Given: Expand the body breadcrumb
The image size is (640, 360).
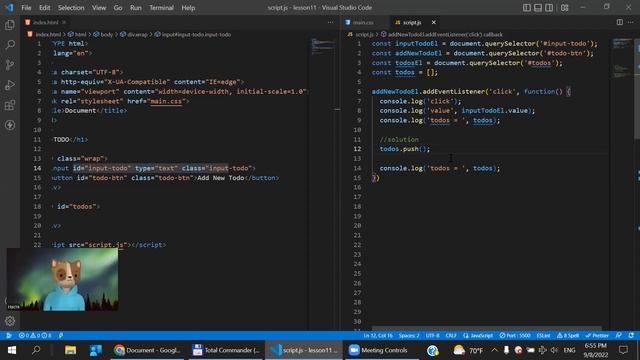Looking at the screenshot, I should [x=103, y=35].
